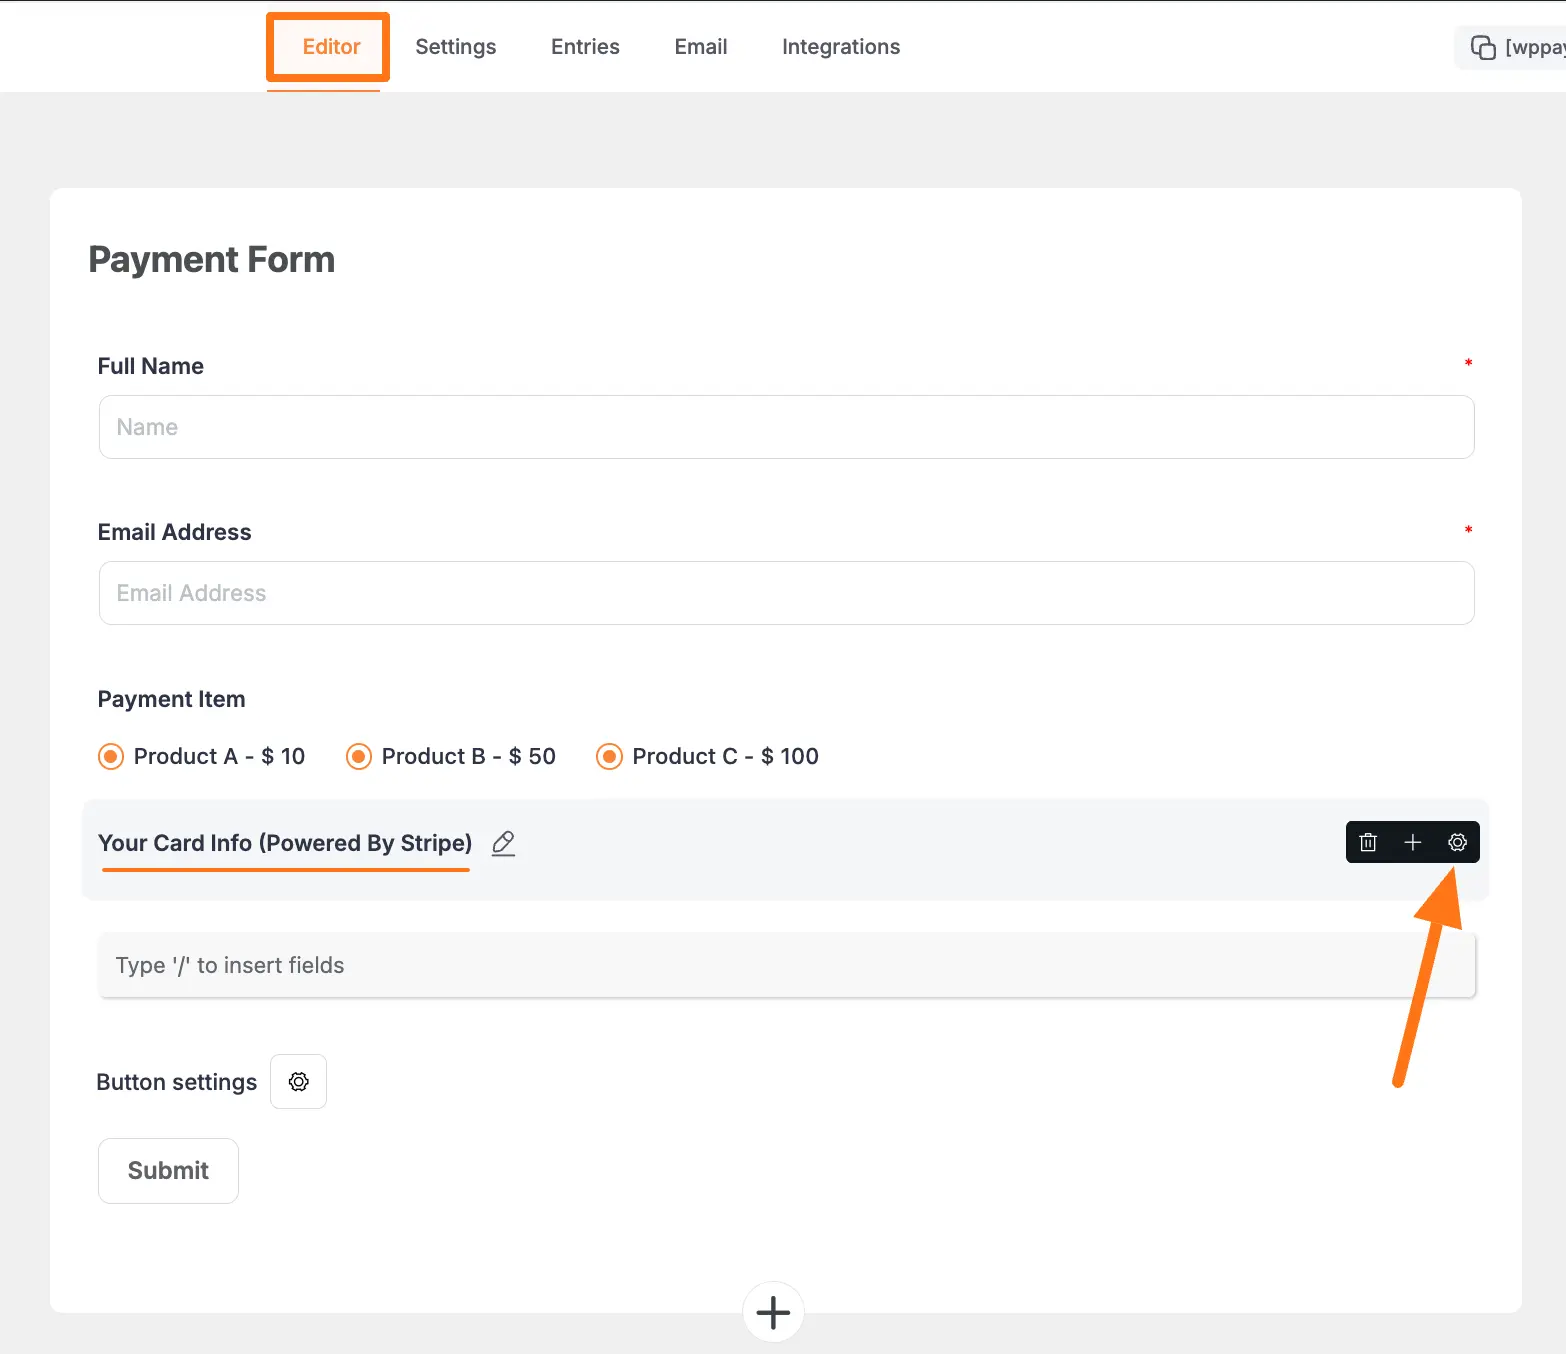Select Product A - $ 10 radio option

coord(111,756)
